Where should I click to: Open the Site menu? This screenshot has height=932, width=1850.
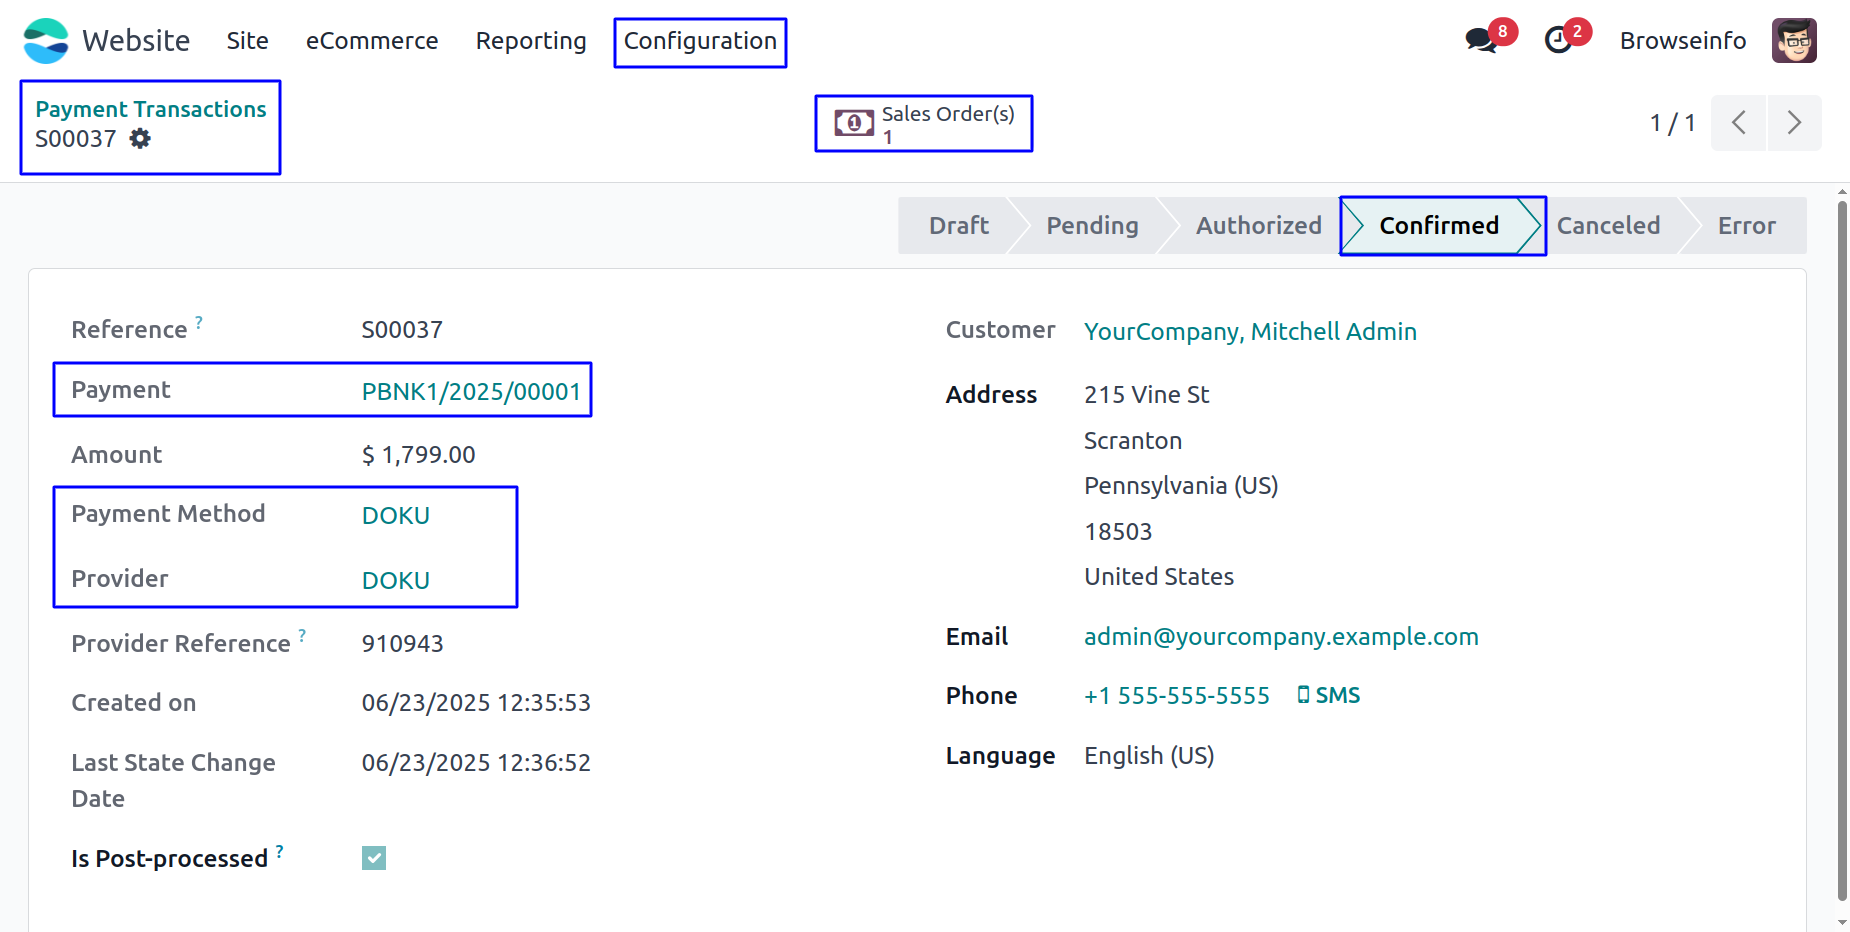click(x=247, y=41)
